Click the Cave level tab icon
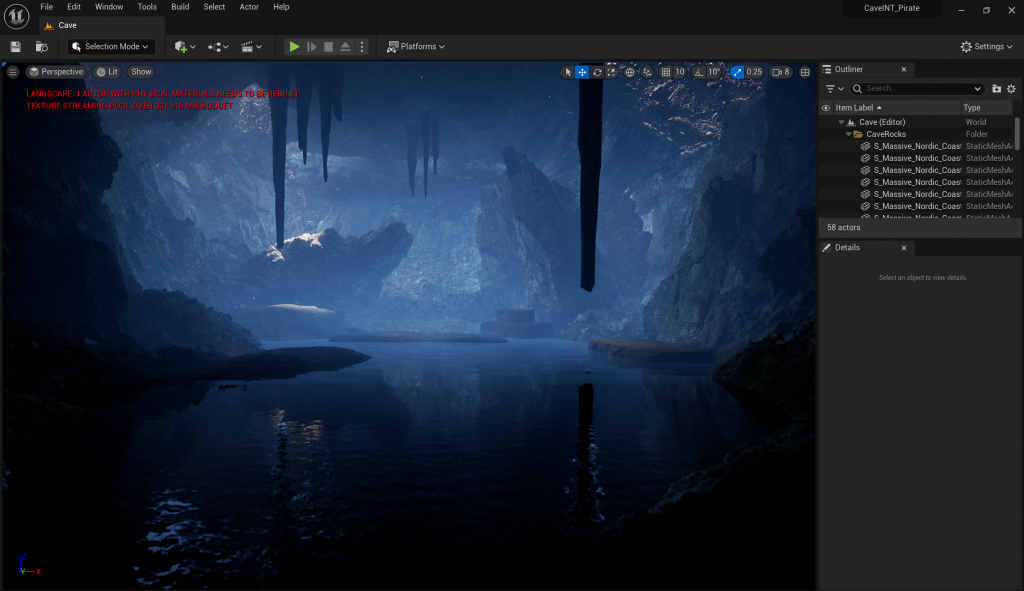Viewport: 1024px width, 591px height. [x=49, y=25]
